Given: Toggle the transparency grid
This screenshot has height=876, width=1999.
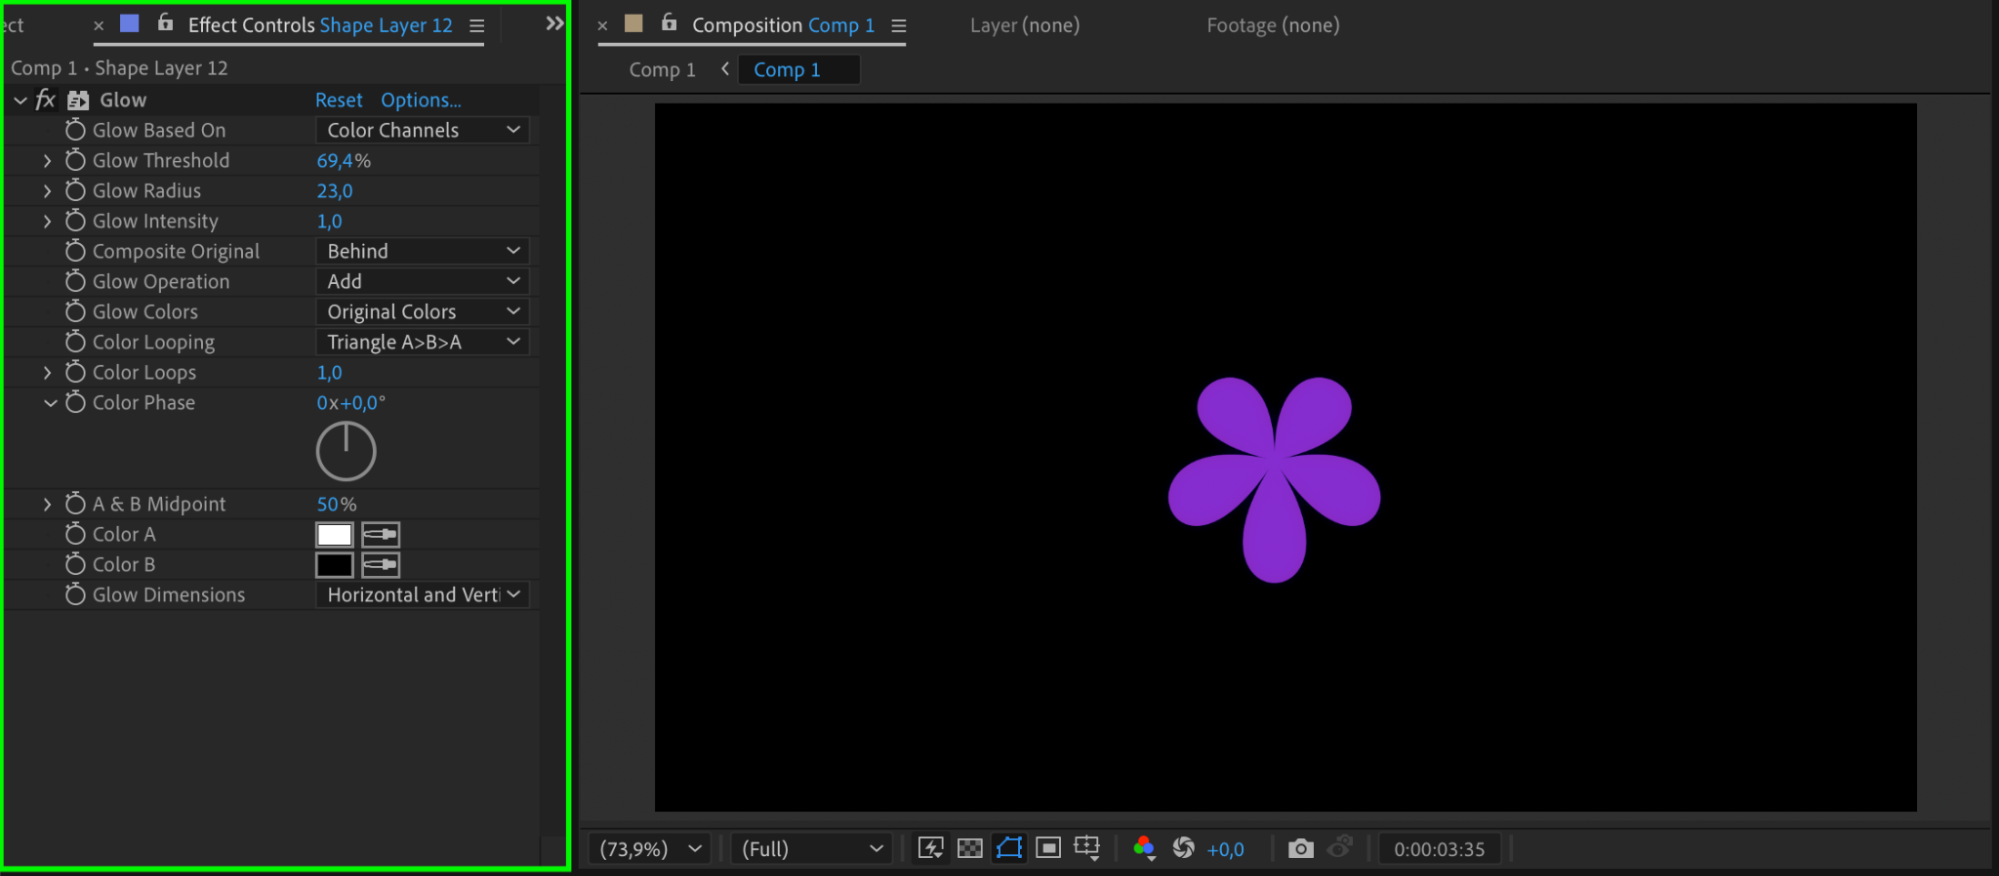Looking at the screenshot, I should coord(969,848).
